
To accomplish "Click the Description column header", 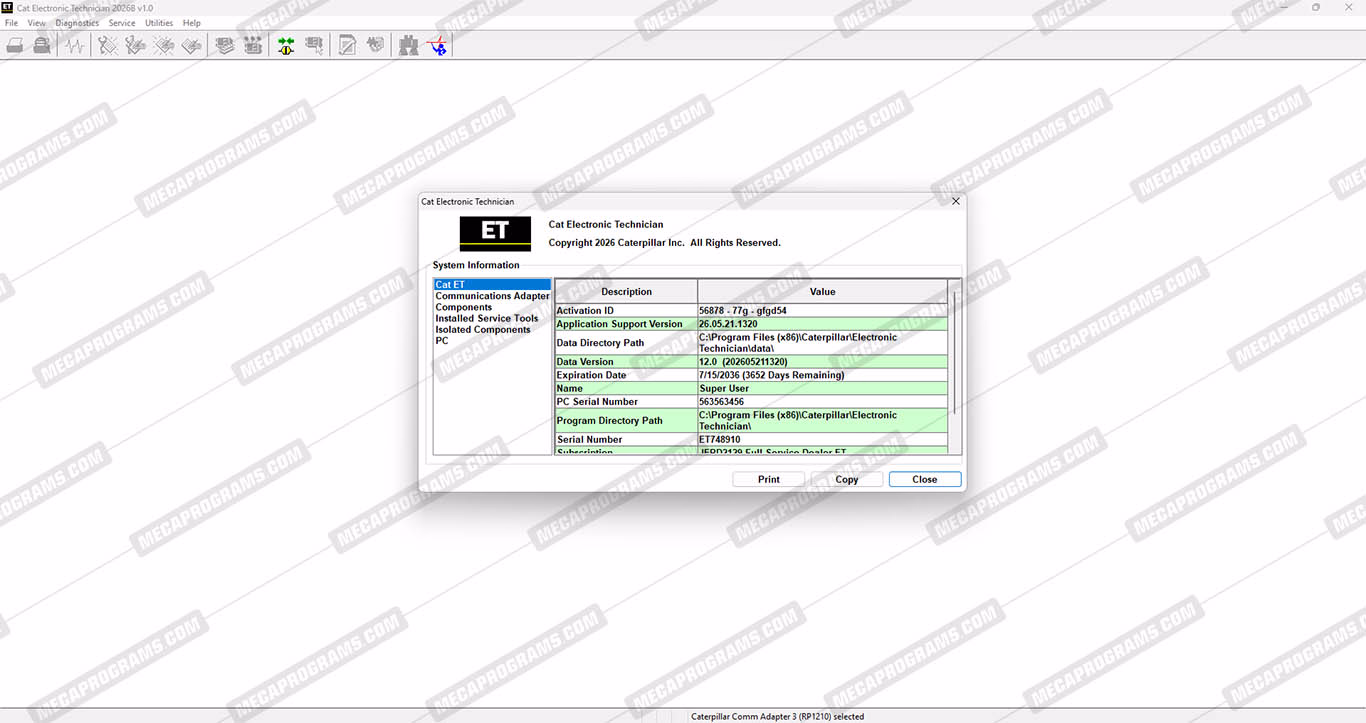I will 626,291.
